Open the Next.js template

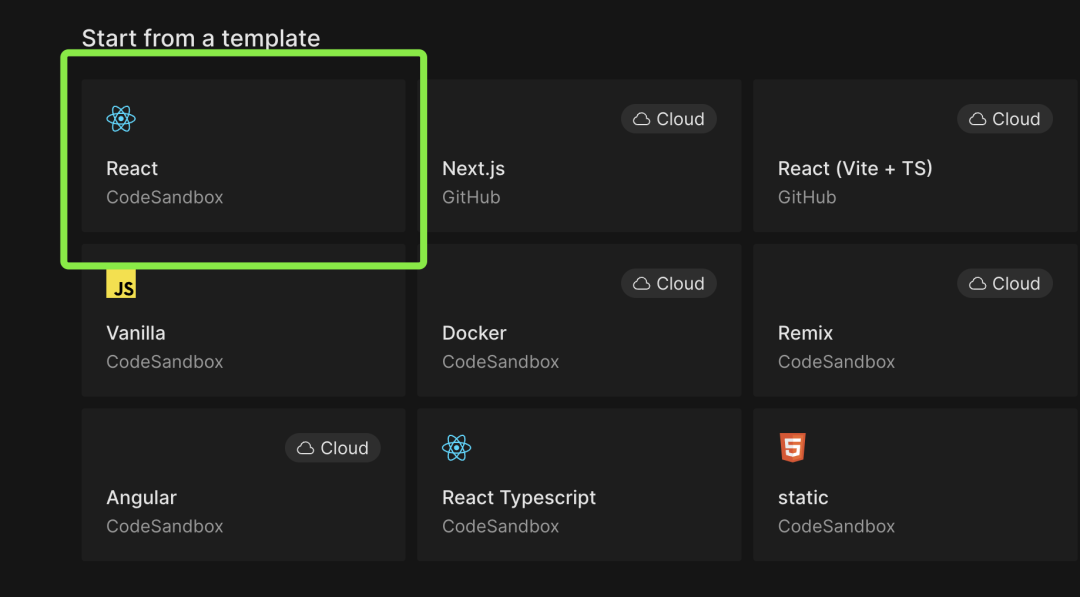point(579,156)
